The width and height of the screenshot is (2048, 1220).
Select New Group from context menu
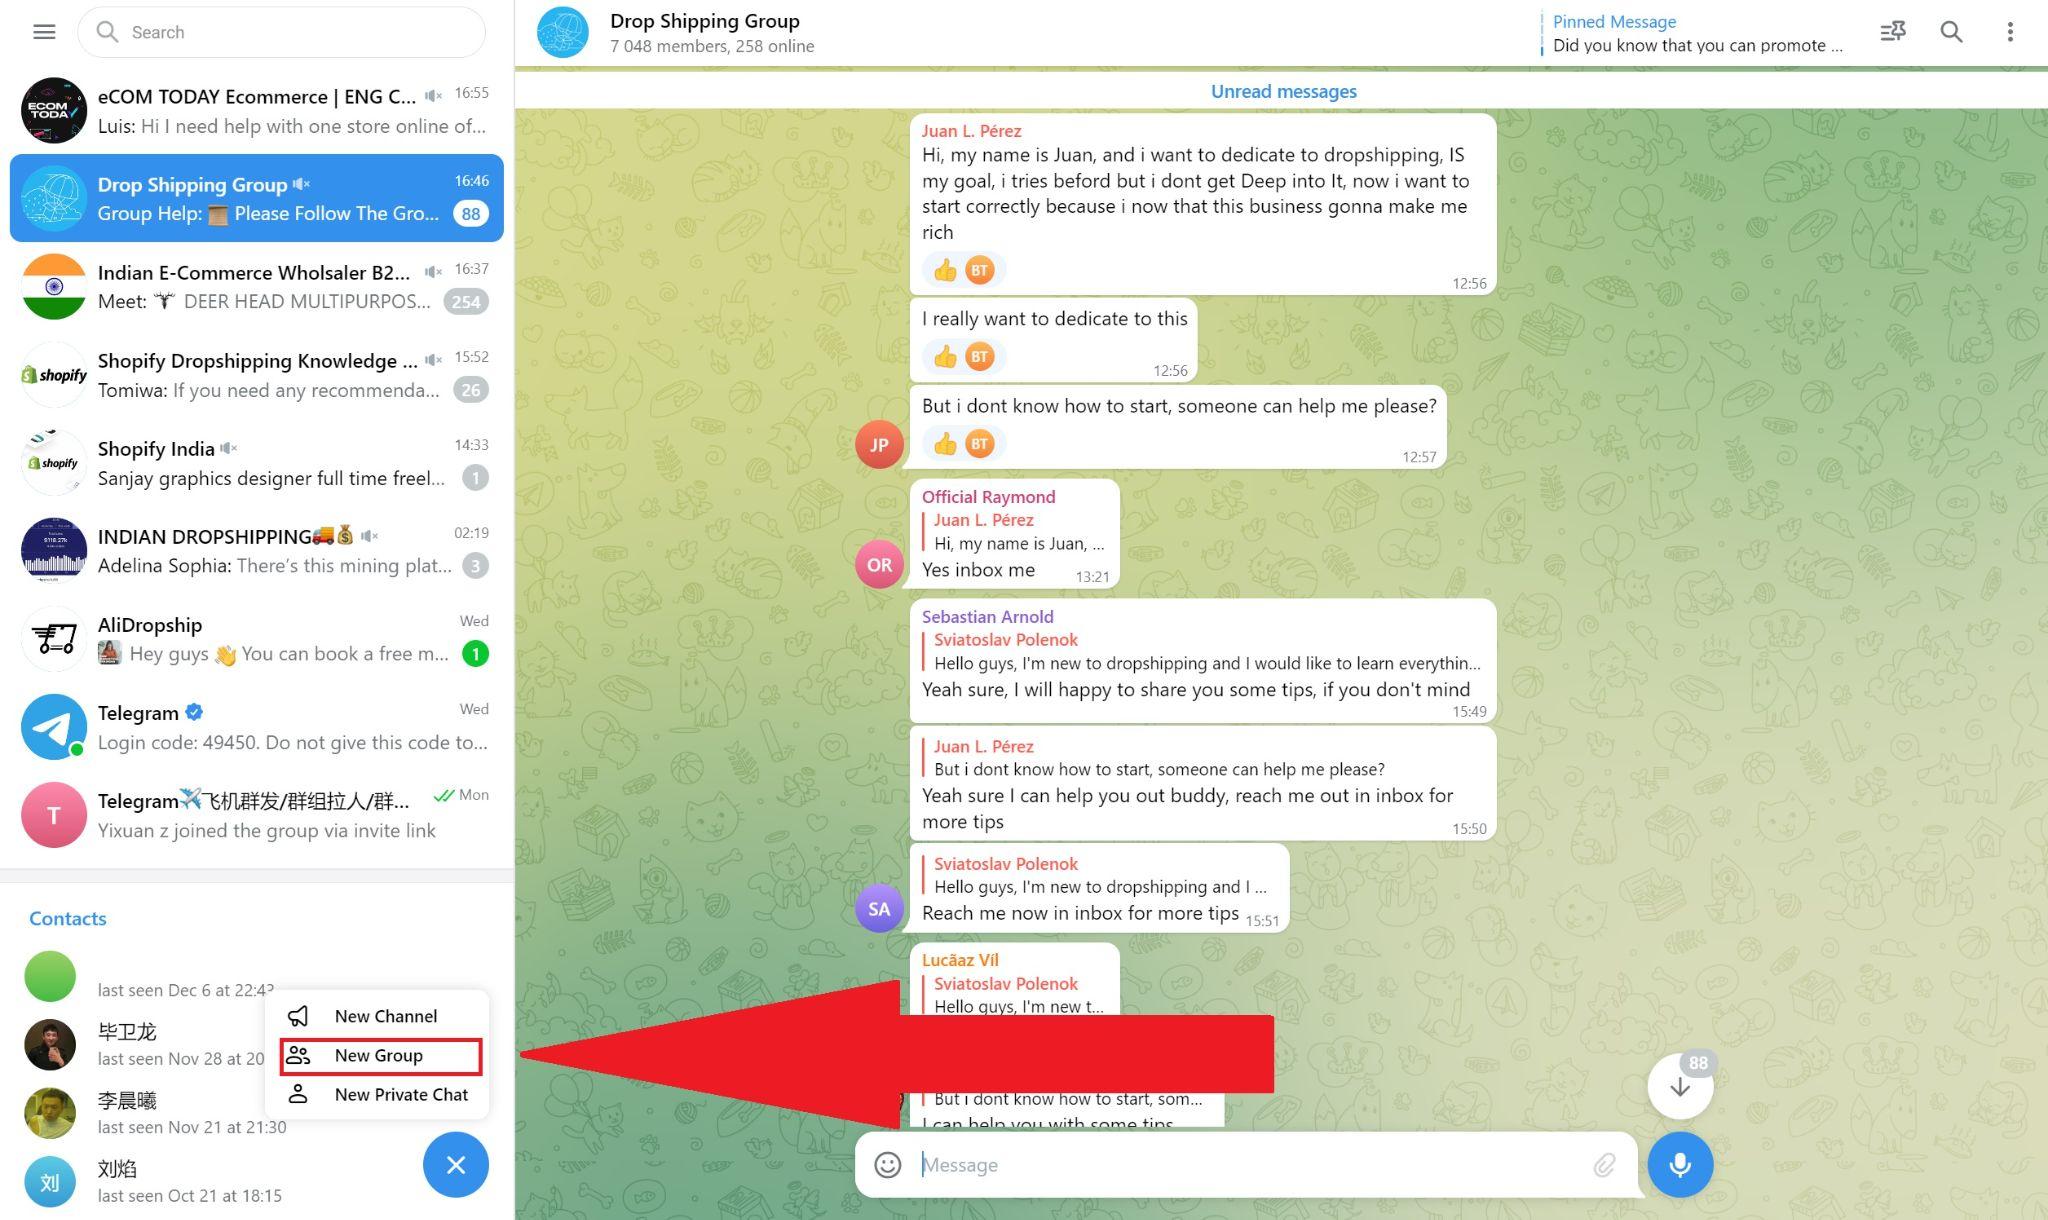(x=378, y=1054)
